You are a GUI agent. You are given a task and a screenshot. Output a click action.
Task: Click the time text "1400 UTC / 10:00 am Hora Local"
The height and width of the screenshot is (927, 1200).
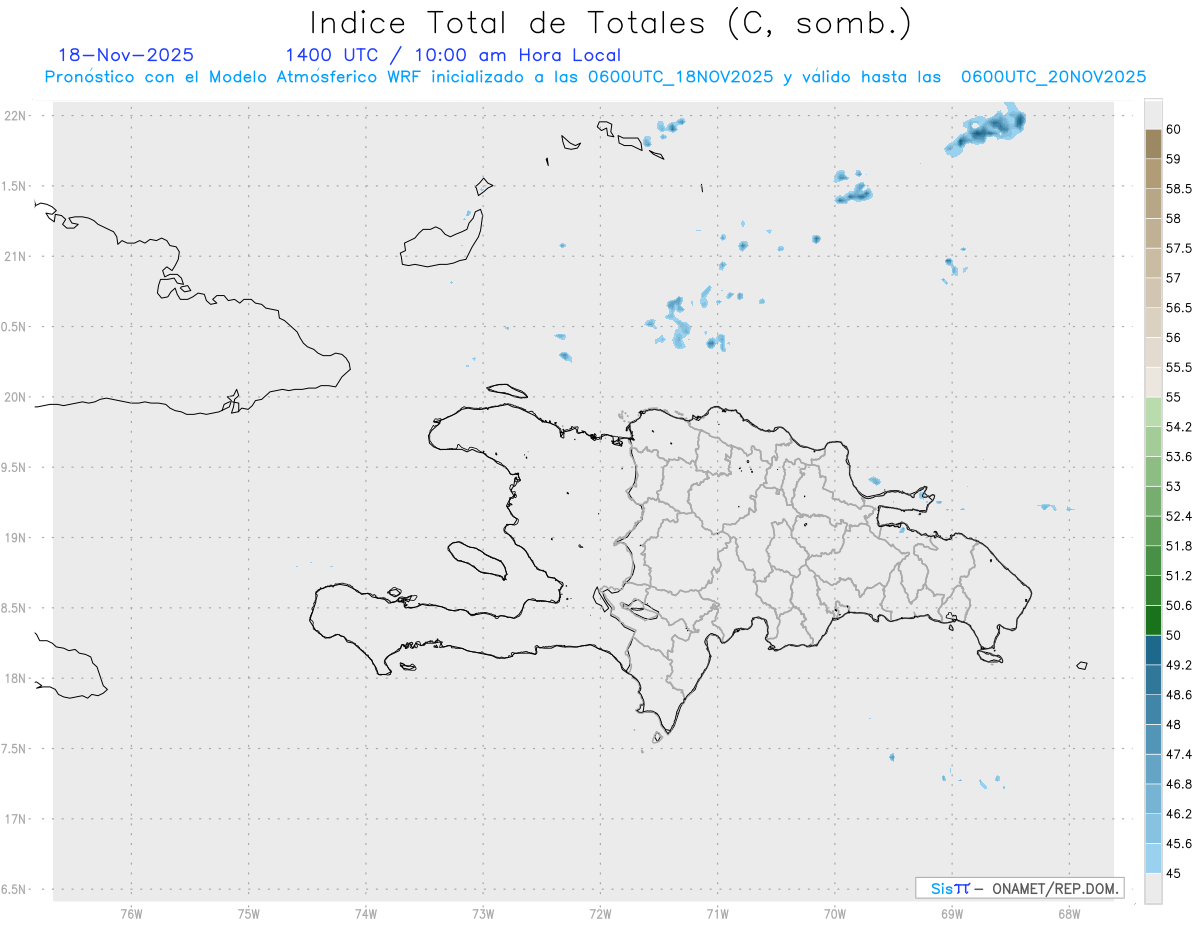coord(453,55)
